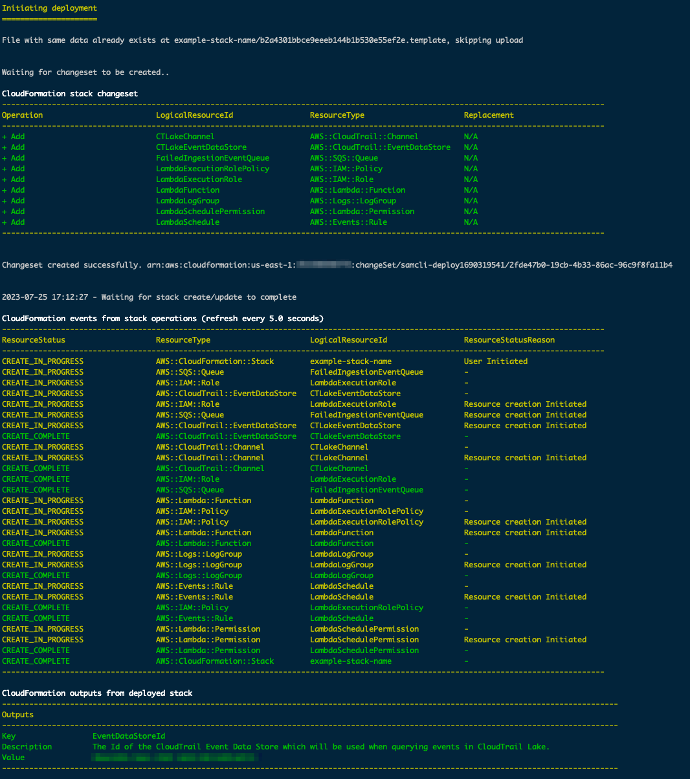The width and height of the screenshot is (691, 779).
Task: Select "FailedIngestionEventQueue" in the changeset Add rows
Action: tap(213, 158)
